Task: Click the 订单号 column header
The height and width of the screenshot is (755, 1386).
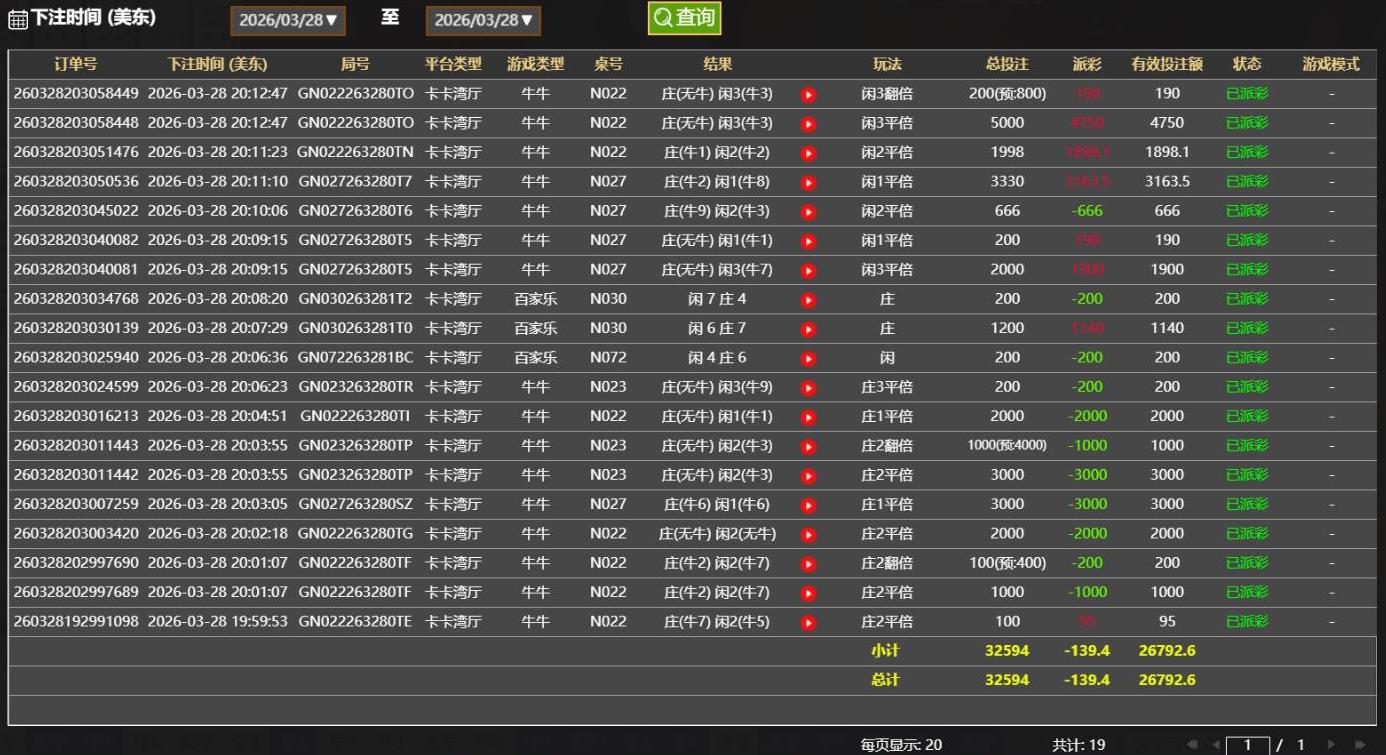Action: (x=75, y=64)
